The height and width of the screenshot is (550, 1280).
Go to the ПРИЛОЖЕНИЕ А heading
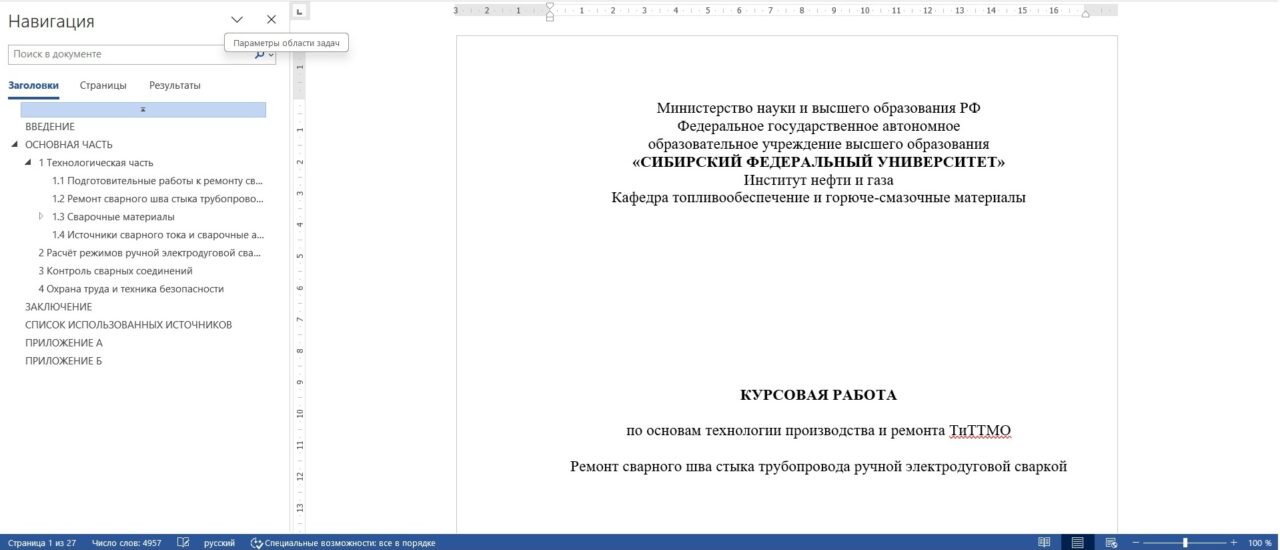(64, 343)
